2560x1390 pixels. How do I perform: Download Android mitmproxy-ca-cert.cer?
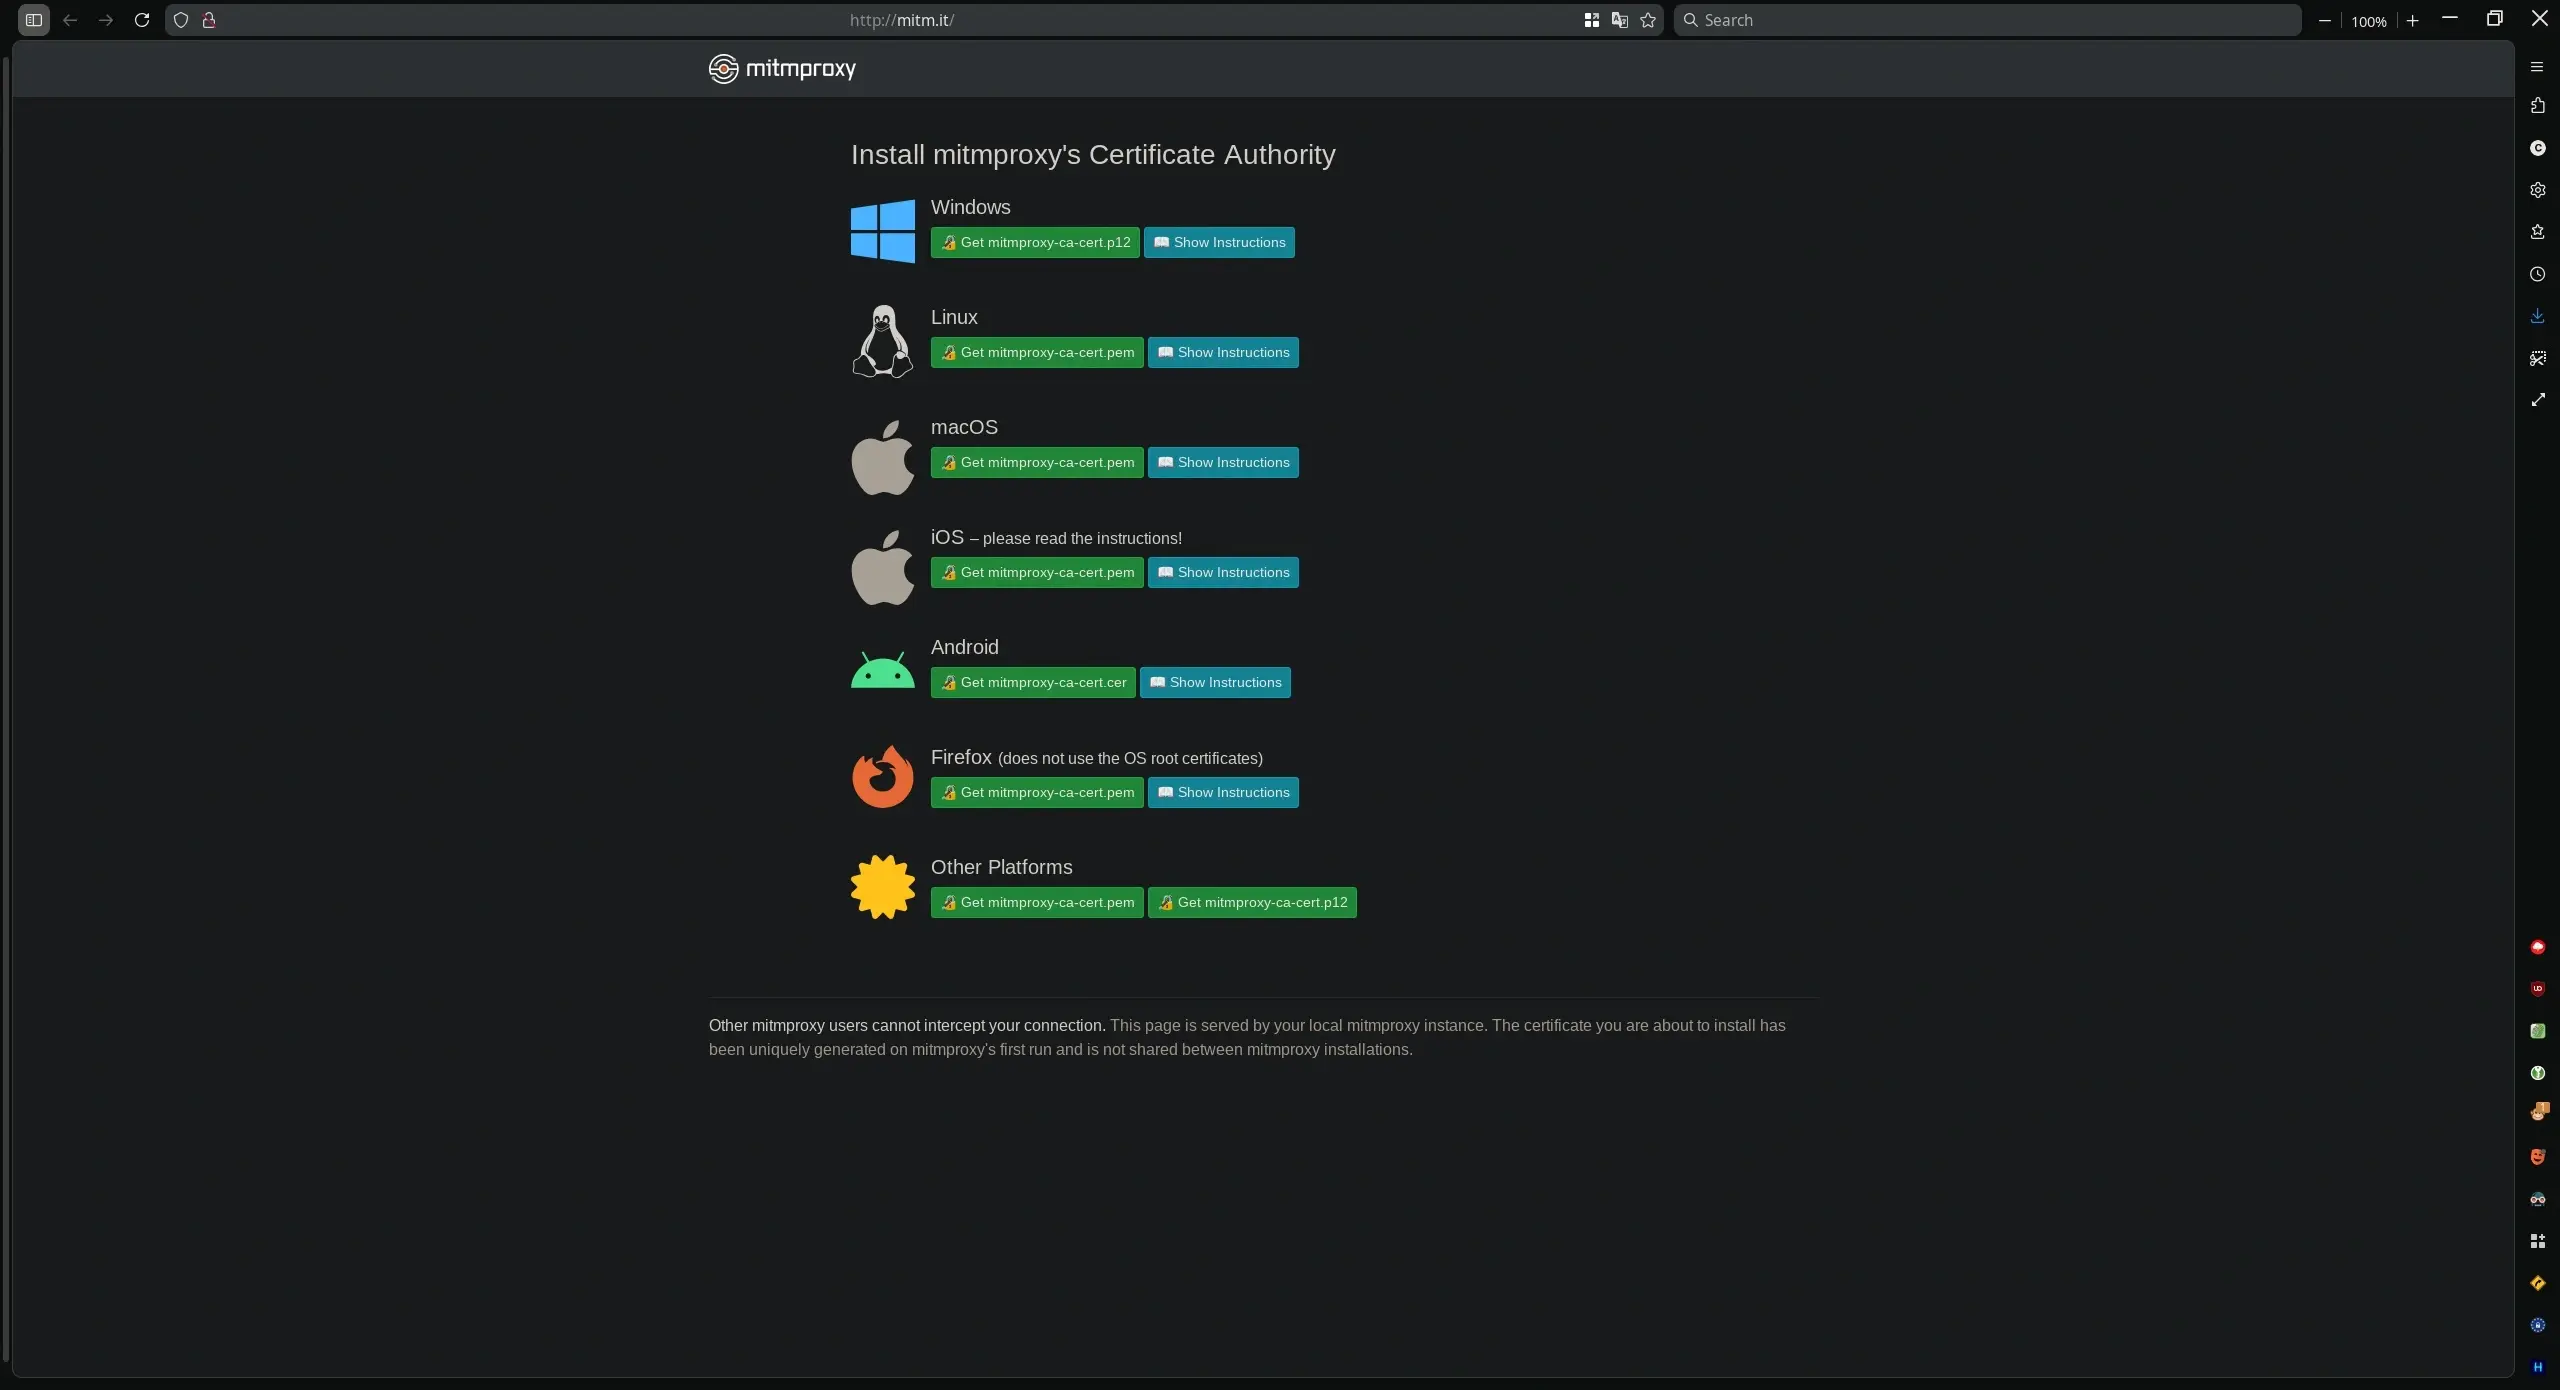1033,683
